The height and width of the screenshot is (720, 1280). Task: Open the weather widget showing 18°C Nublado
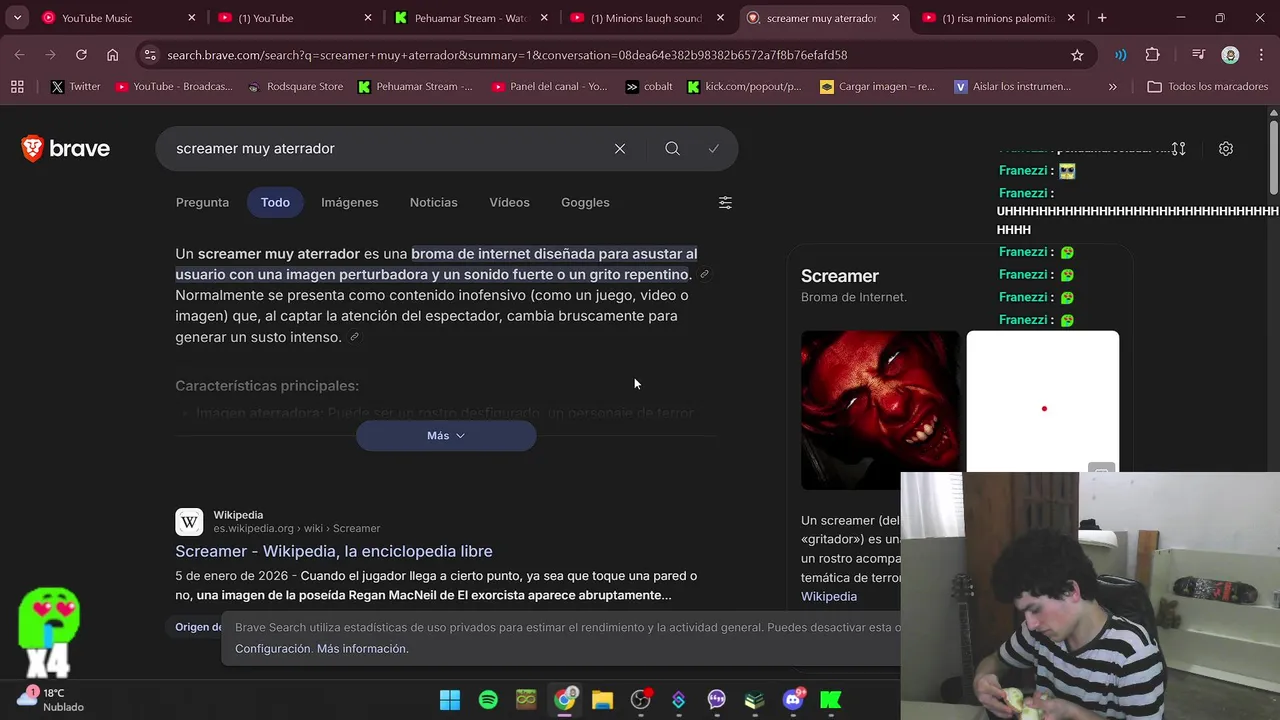52,699
